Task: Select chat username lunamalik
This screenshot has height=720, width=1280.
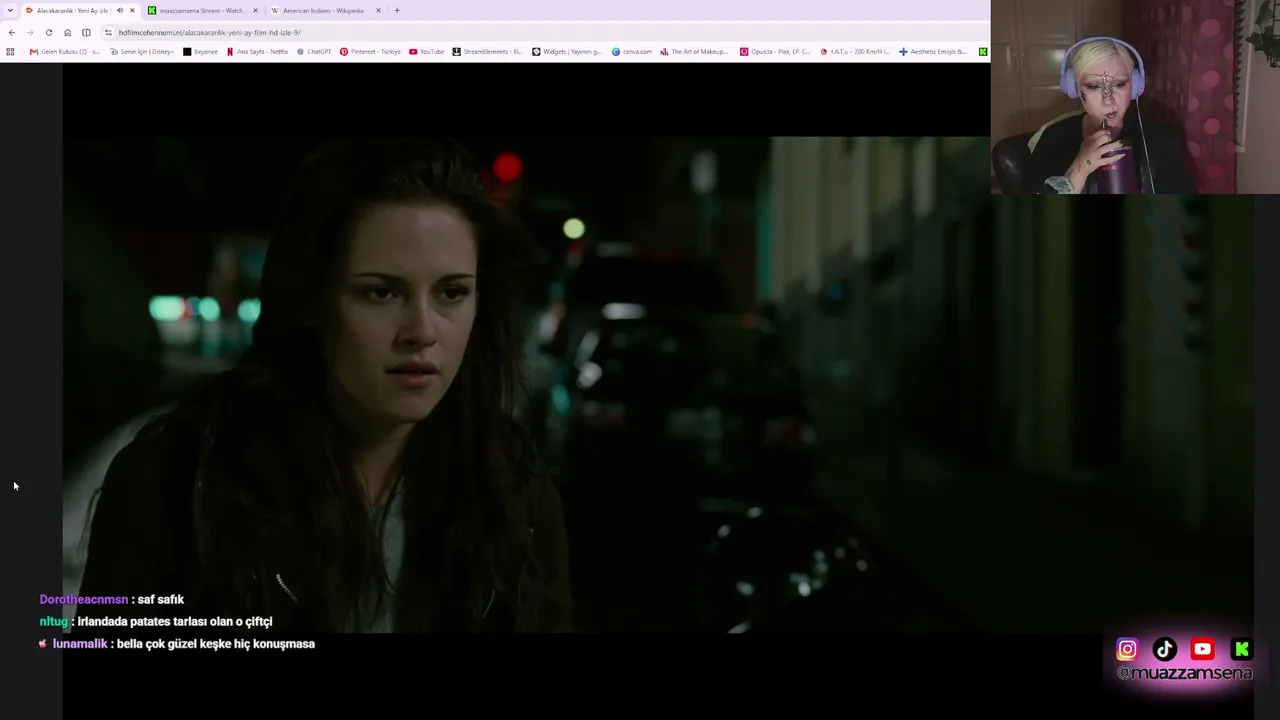Action: point(80,644)
